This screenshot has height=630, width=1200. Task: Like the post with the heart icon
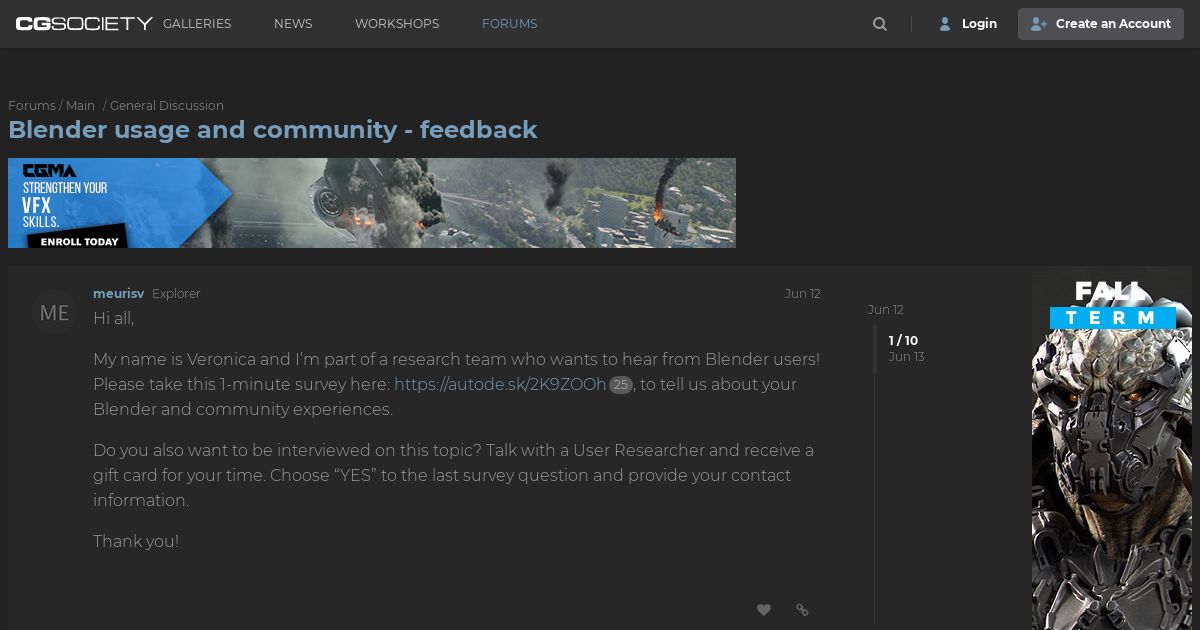click(x=764, y=610)
